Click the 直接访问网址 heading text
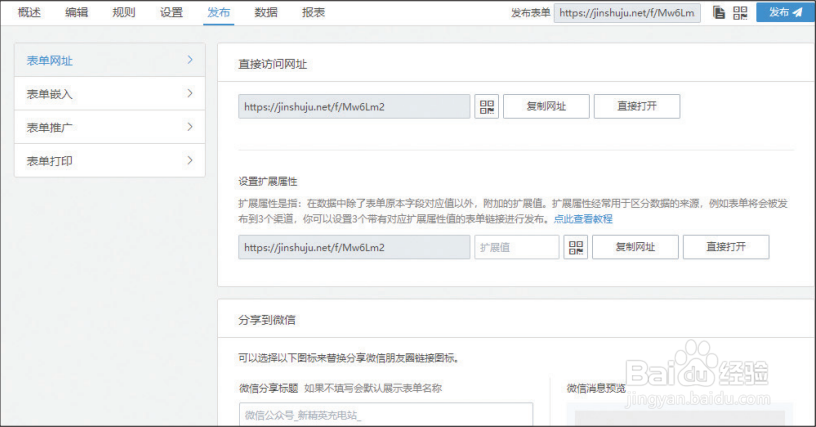This screenshot has width=816, height=427. click(273, 64)
